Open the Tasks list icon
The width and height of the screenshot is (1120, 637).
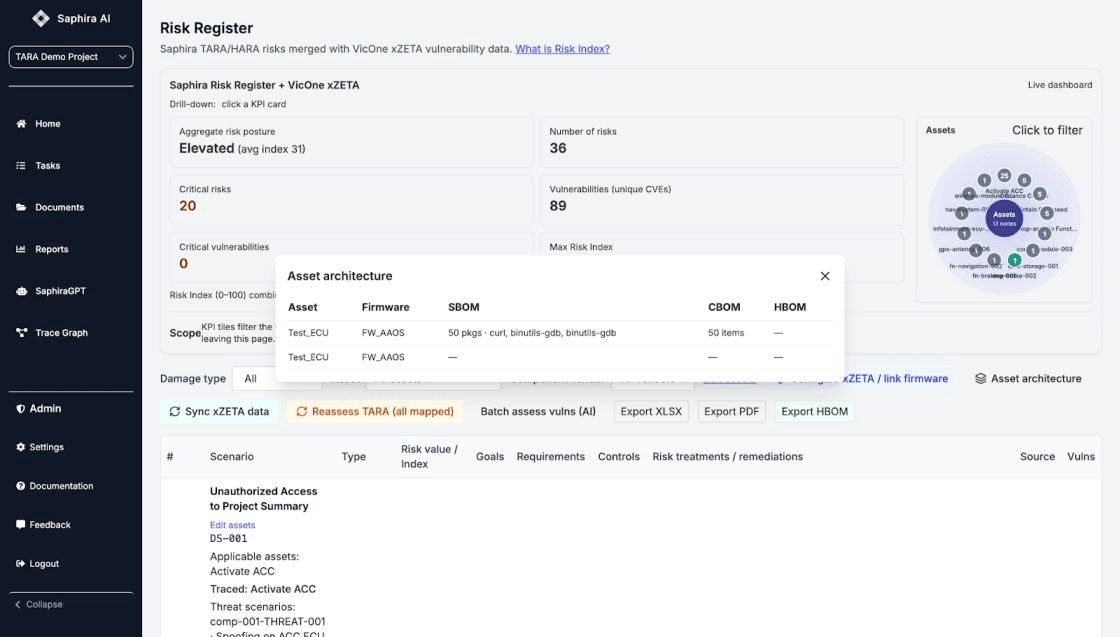(x=21, y=166)
